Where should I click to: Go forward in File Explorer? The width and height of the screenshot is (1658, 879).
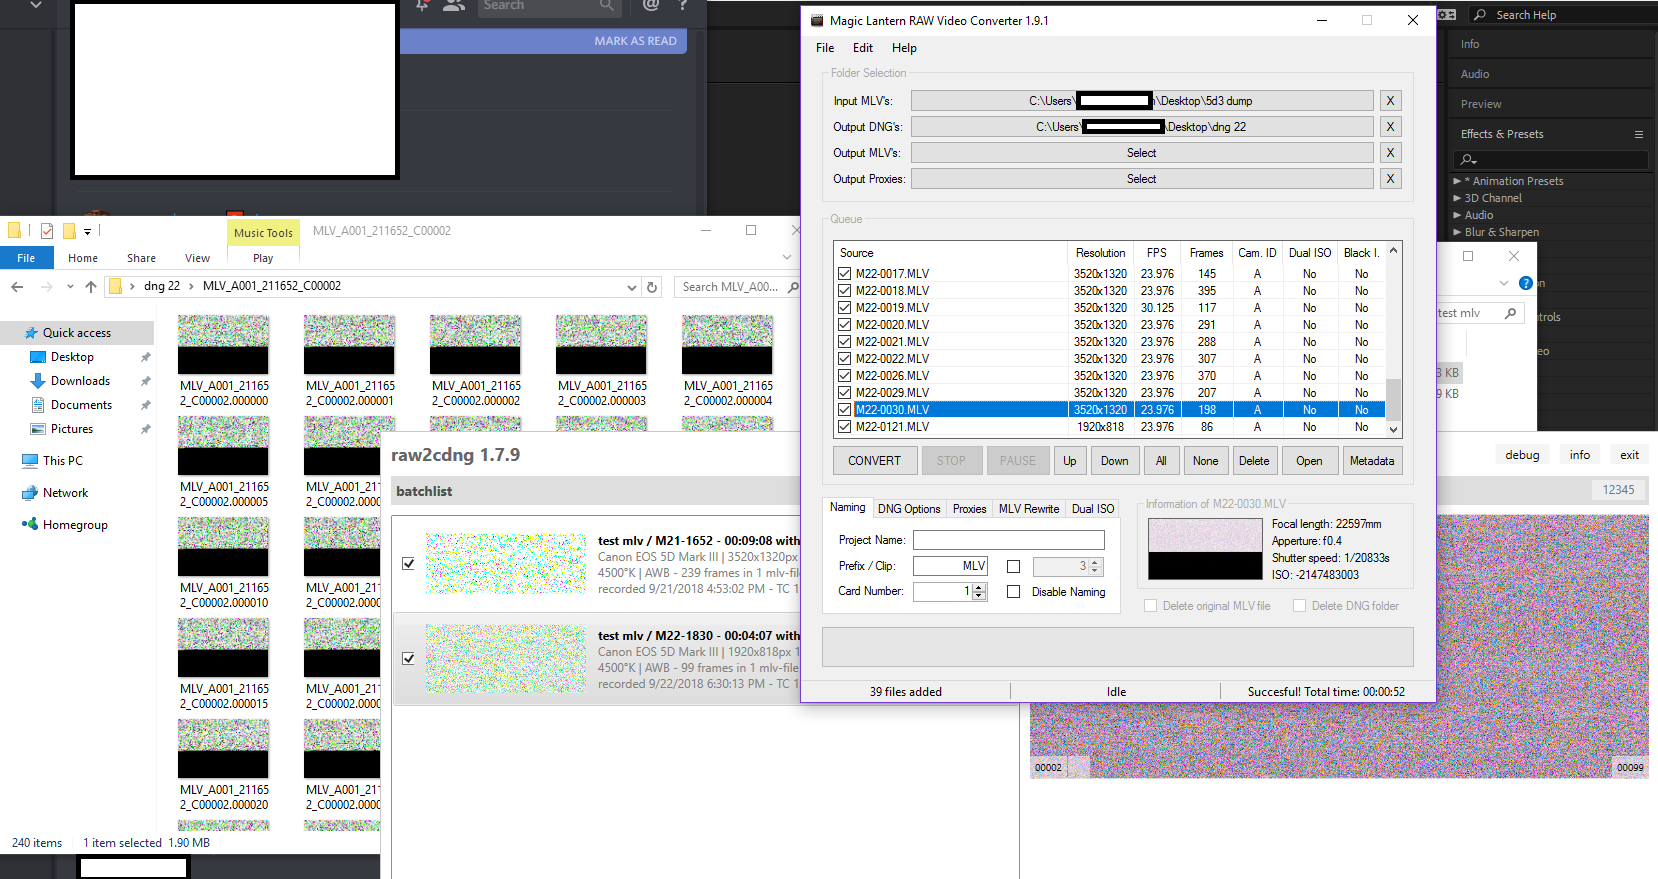click(46, 287)
